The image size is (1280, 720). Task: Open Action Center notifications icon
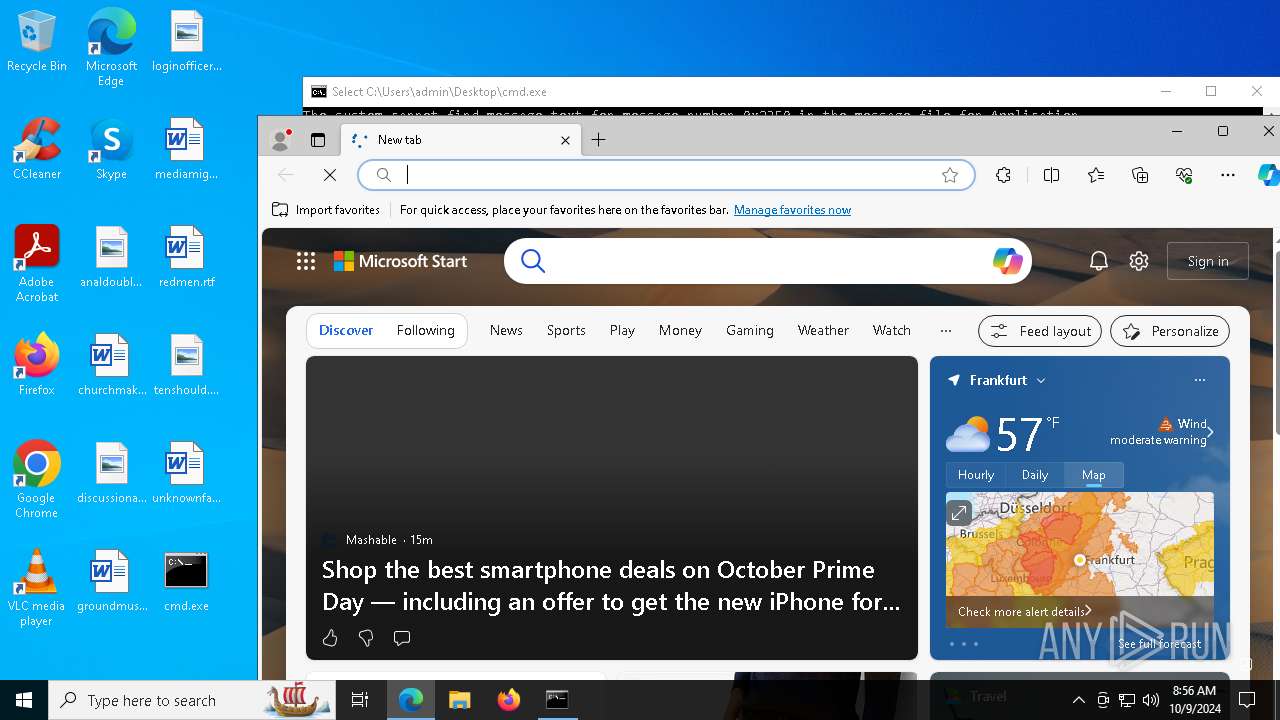coord(1247,700)
